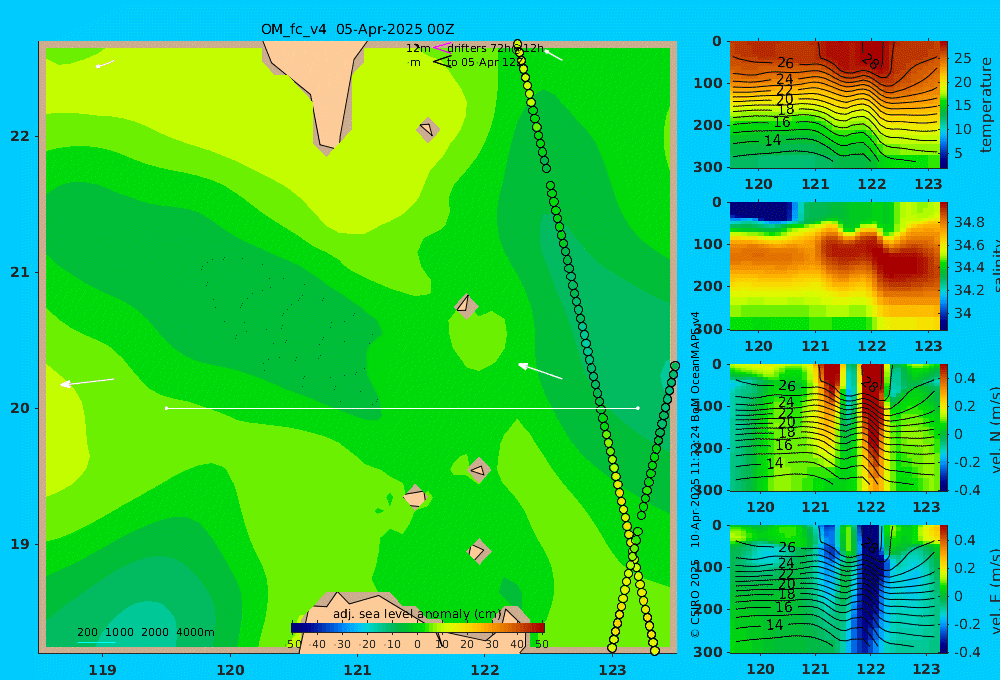Click the island near 19.3°N 121.5°E
The height and width of the screenshot is (680, 1000).
pyautogui.click(x=415, y=497)
